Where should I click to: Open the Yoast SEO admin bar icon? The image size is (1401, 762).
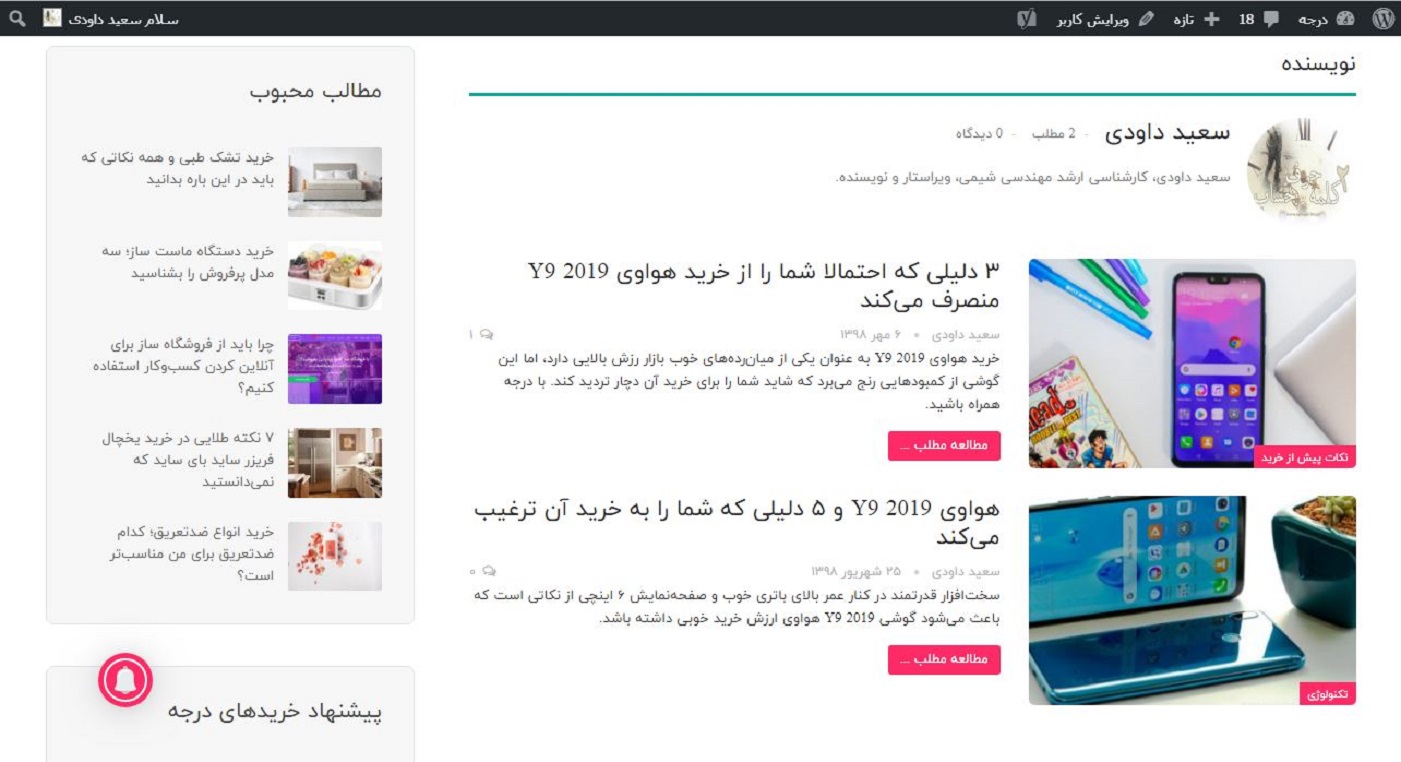click(x=1026, y=18)
